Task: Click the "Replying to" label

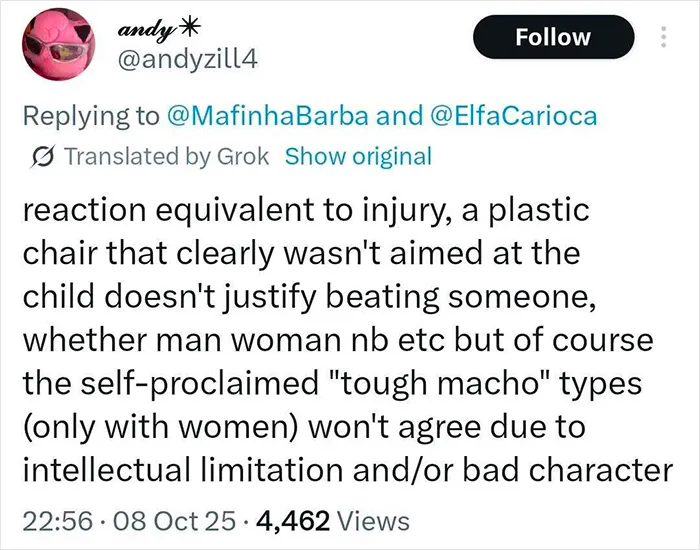Action: point(91,116)
